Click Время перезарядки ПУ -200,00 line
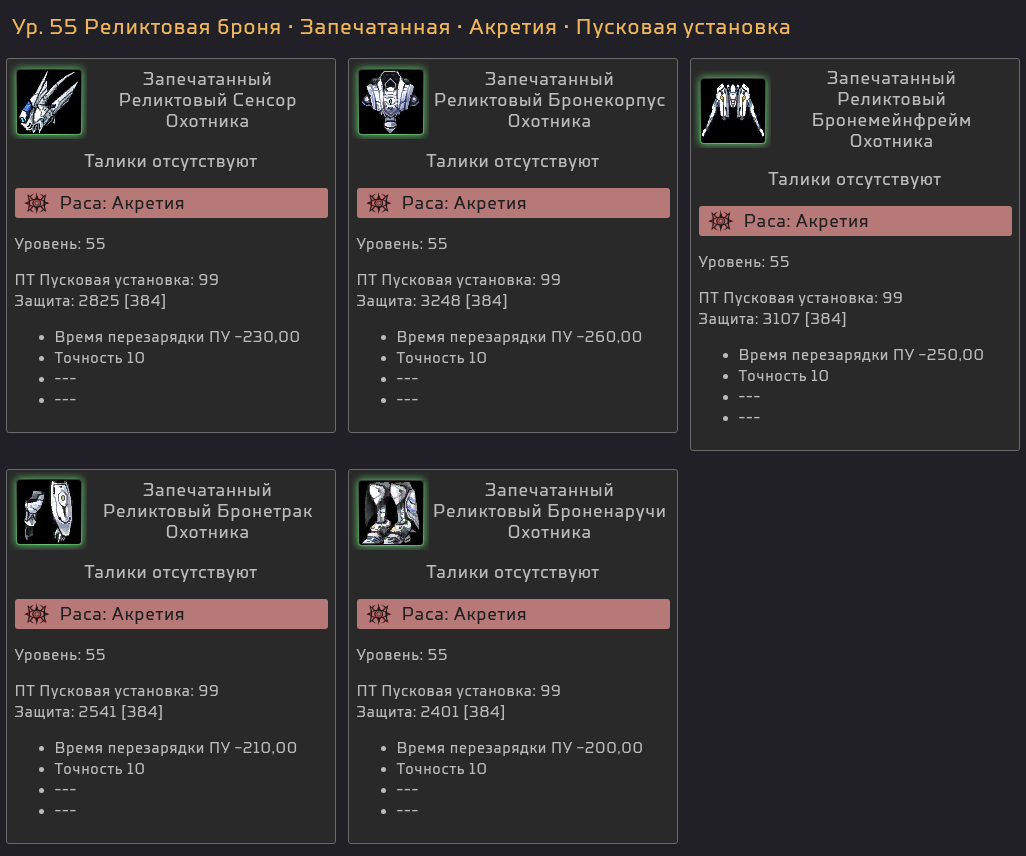The height and width of the screenshot is (856, 1026). point(520,748)
